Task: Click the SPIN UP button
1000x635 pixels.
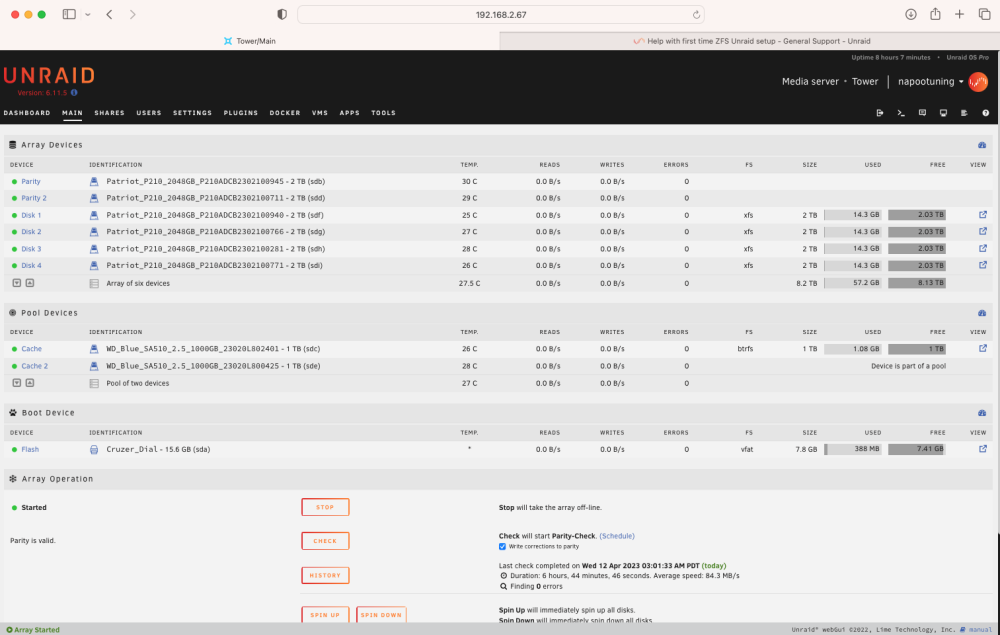Action: pos(325,615)
